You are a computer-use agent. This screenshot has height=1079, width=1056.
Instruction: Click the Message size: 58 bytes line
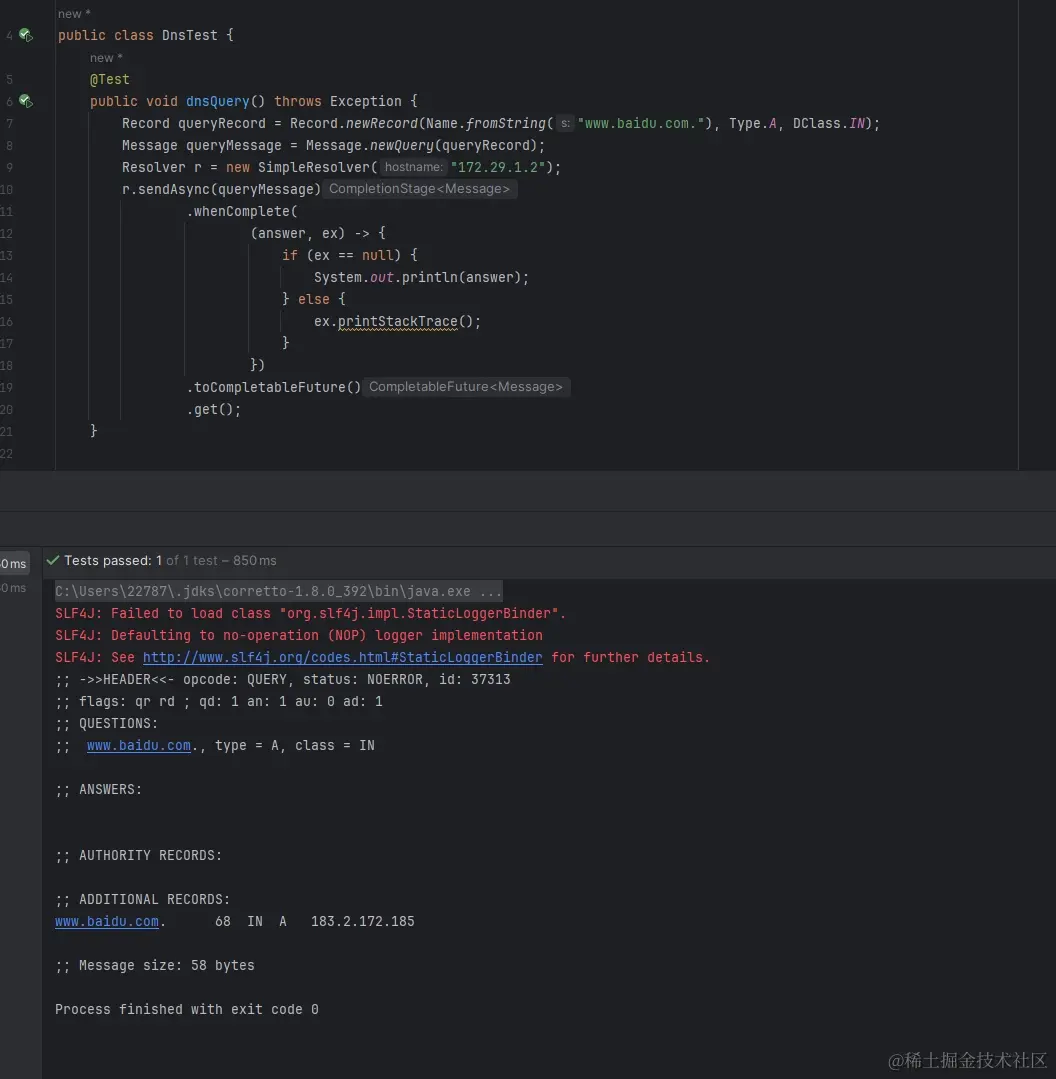tap(155, 965)
